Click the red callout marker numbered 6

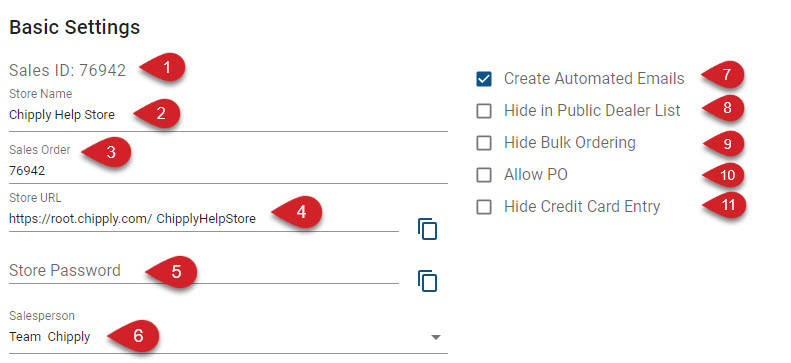(x=134, y=335)
